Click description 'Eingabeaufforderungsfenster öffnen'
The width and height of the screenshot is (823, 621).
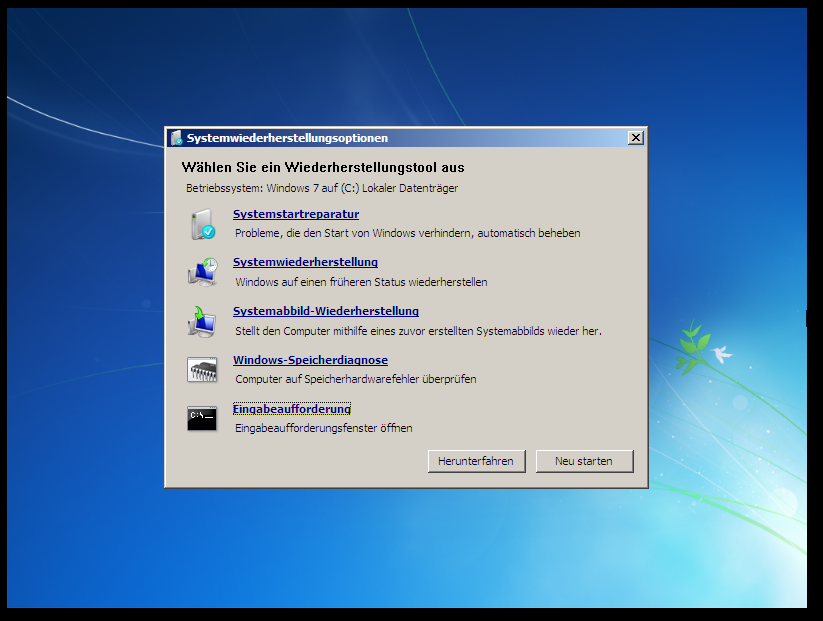tap(324, 428)
